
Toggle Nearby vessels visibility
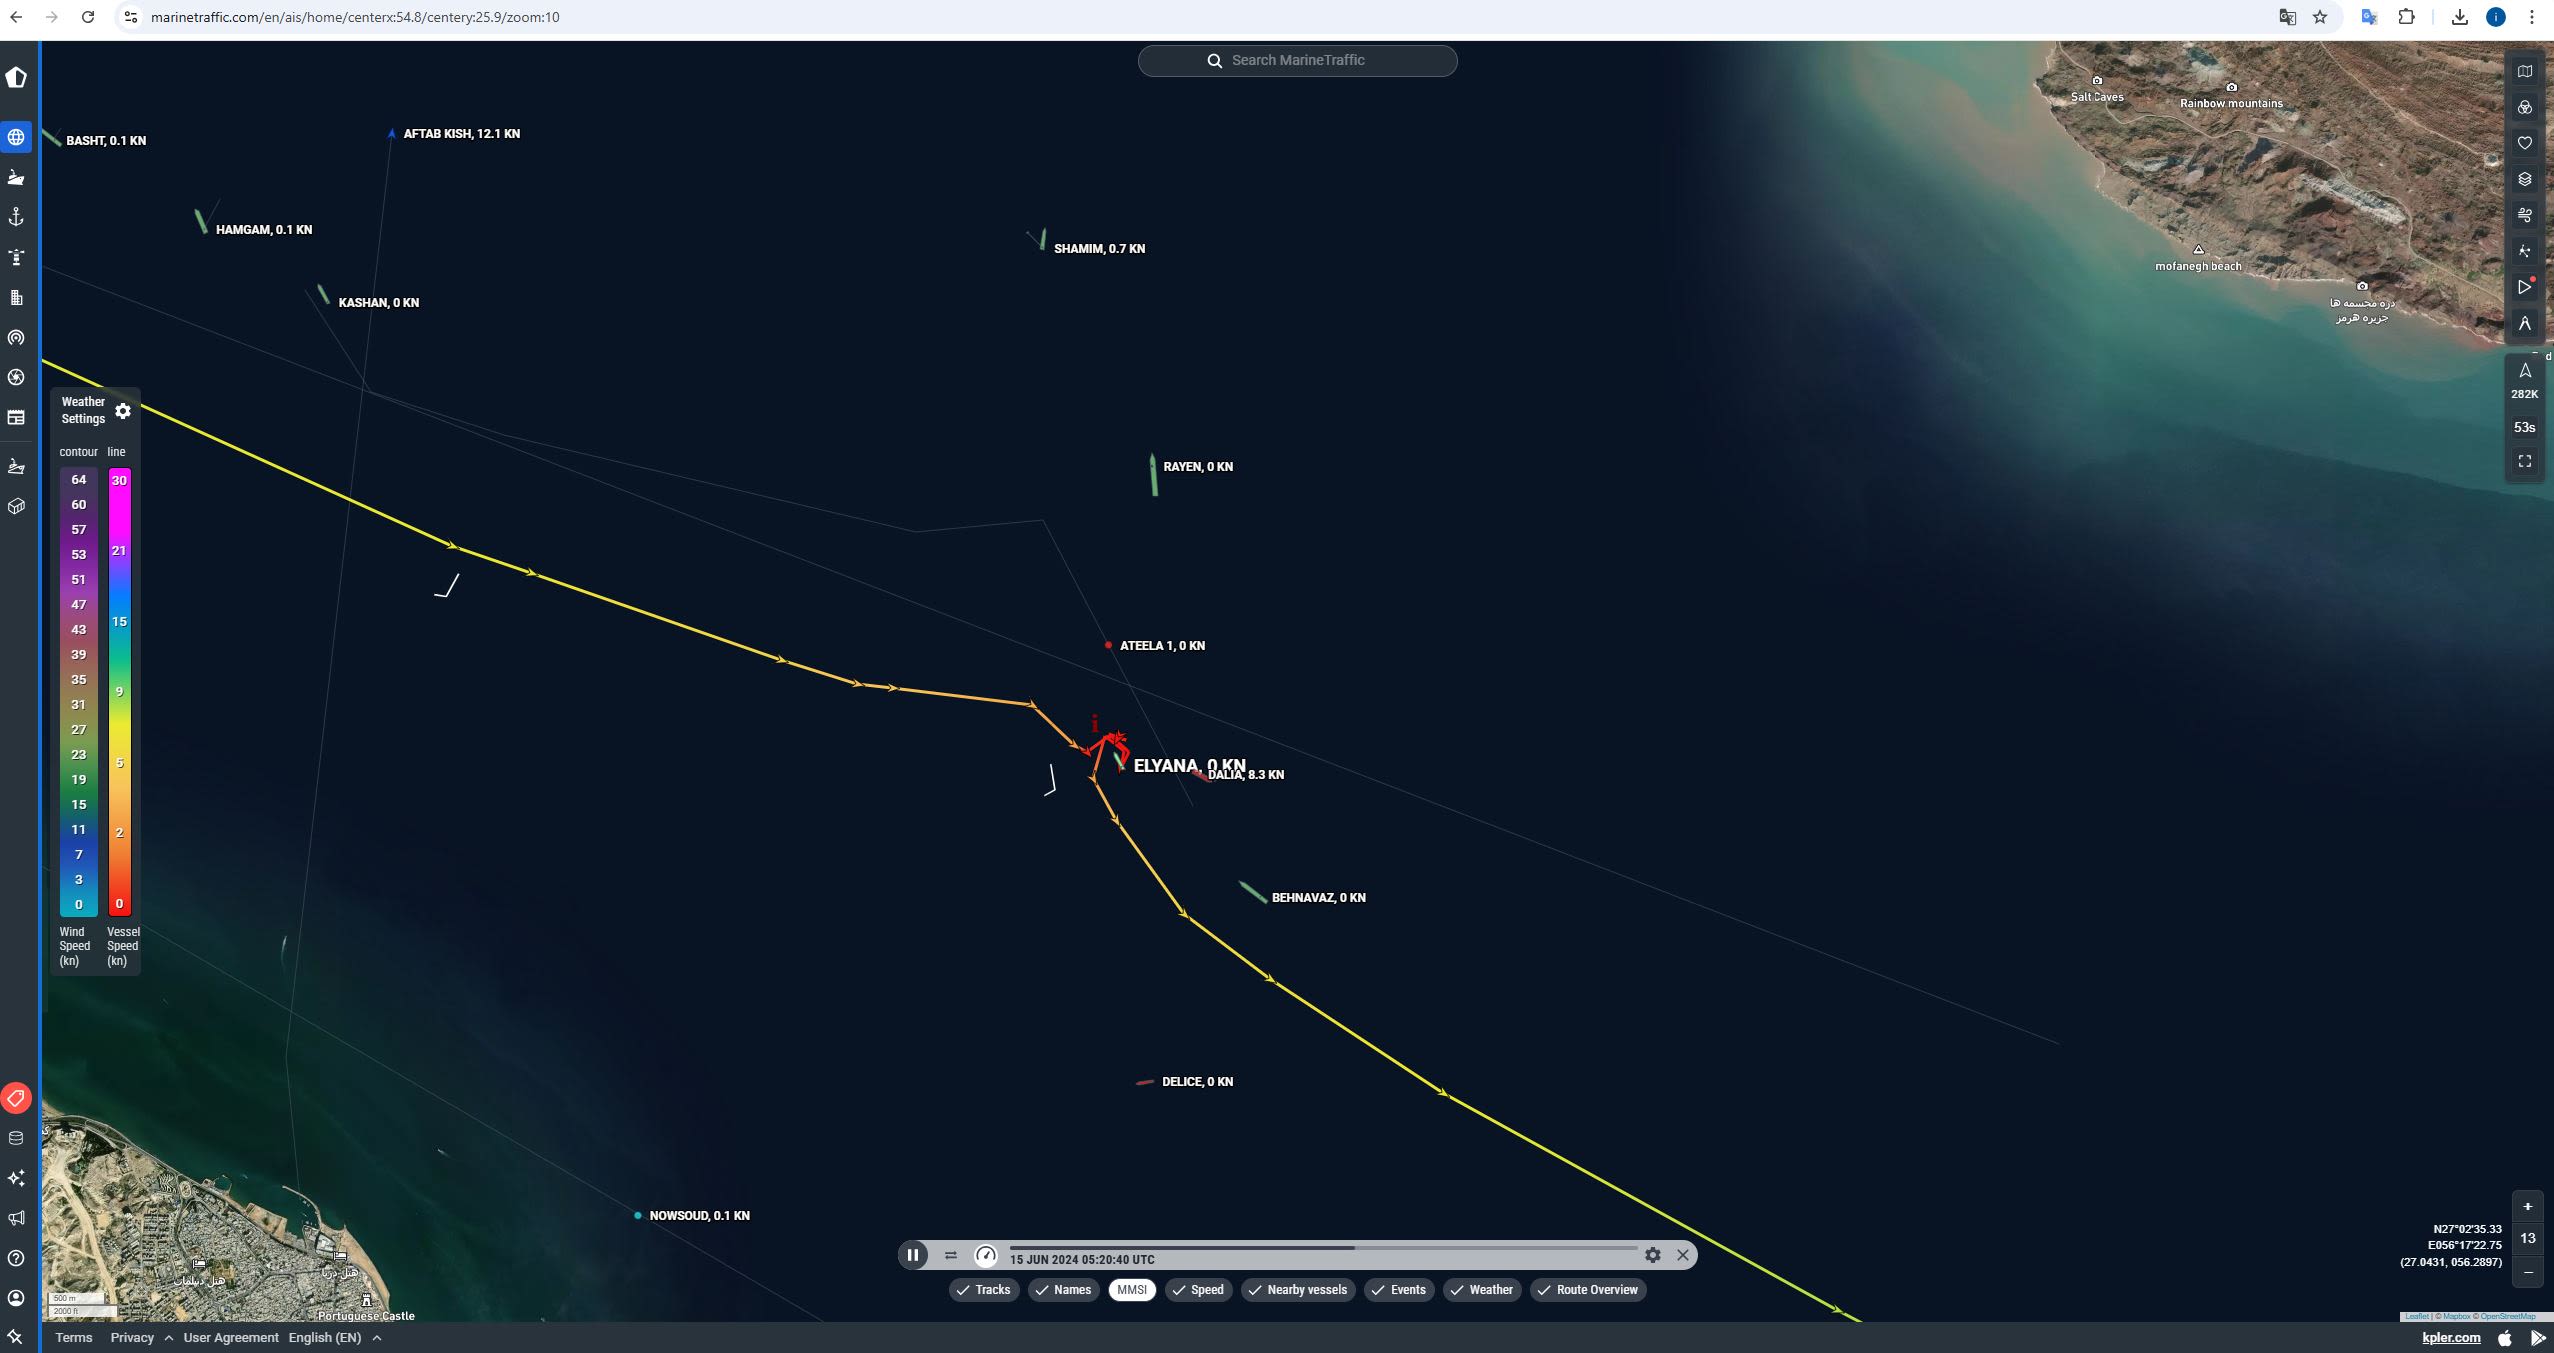tap(1298, 1290)
